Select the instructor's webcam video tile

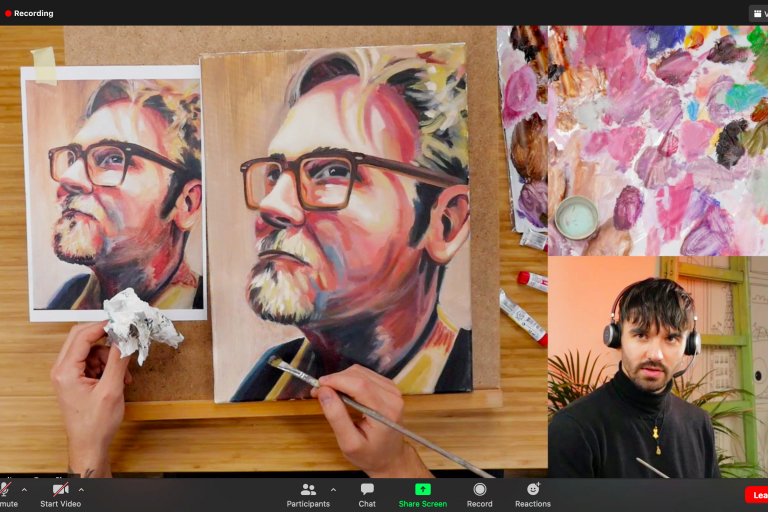(x=657, y=366)
